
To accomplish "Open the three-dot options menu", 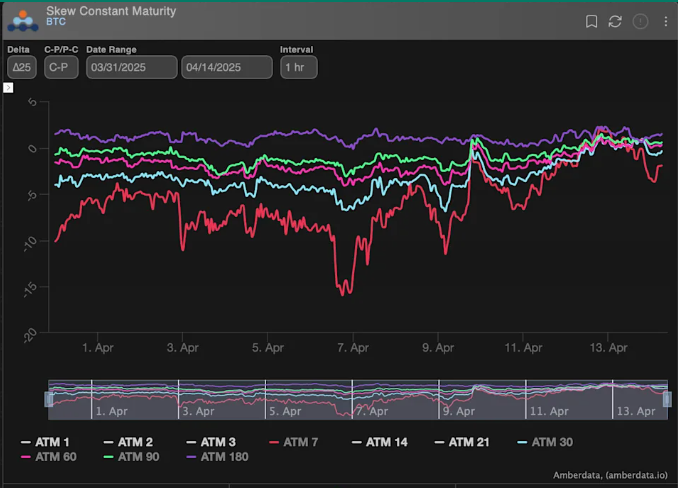I will click(666, 21).
